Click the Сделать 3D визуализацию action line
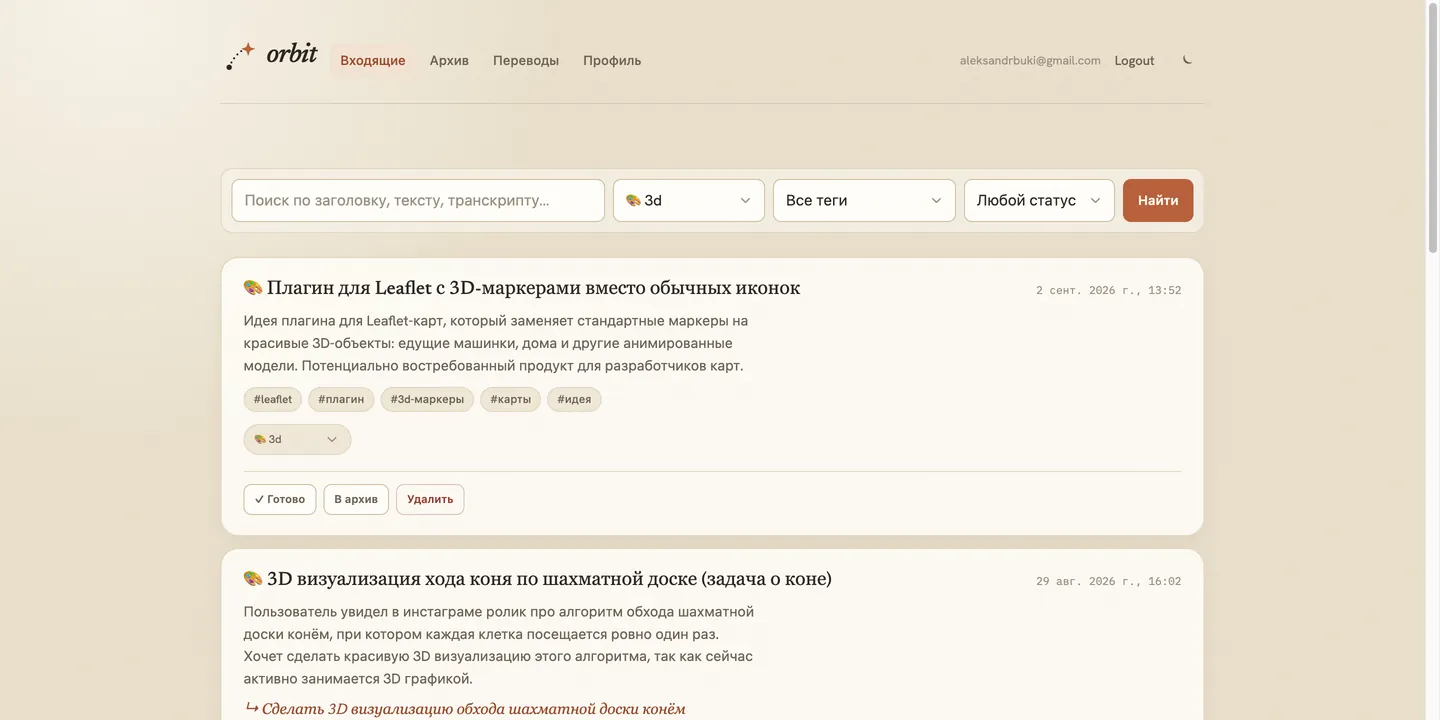 (465, 708)
